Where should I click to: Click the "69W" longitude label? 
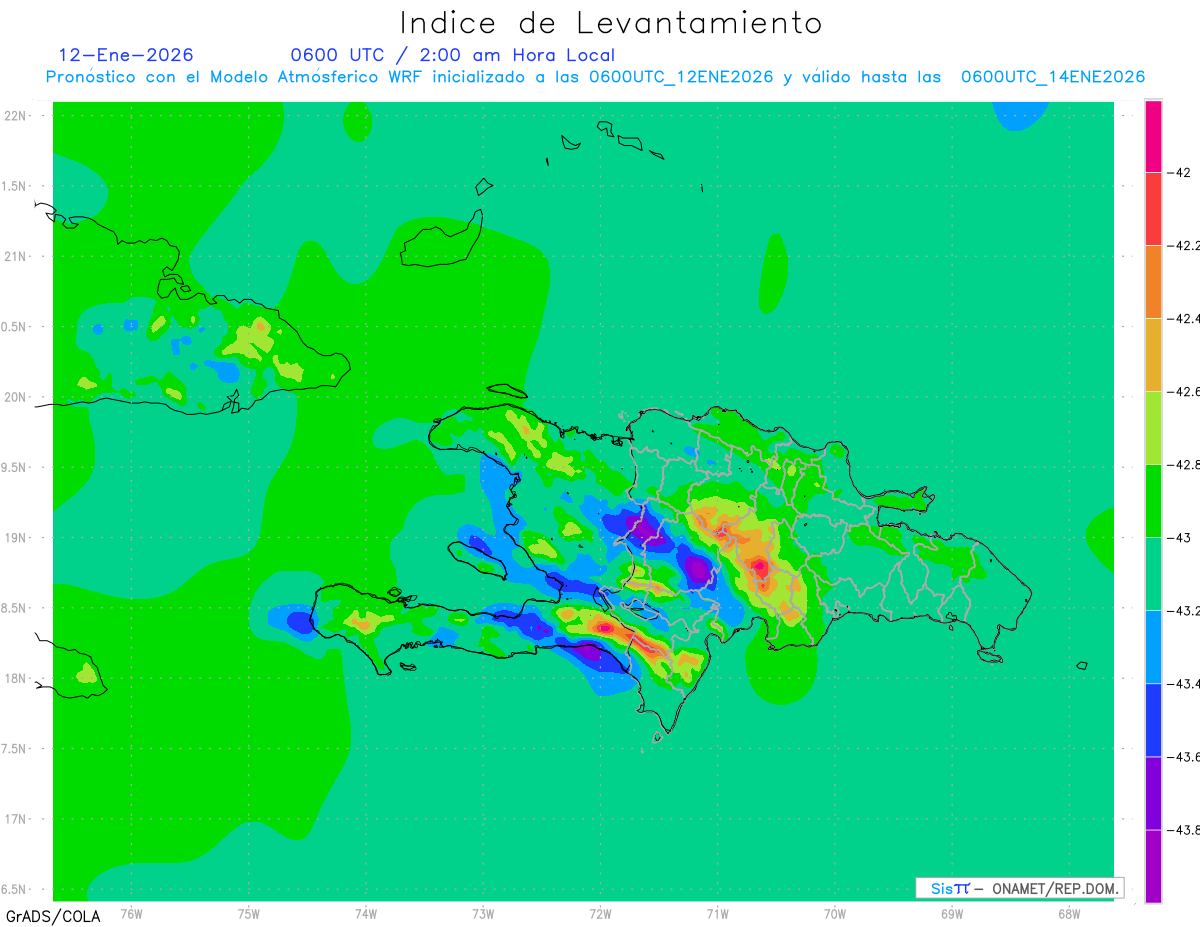(x=952, y=913)
